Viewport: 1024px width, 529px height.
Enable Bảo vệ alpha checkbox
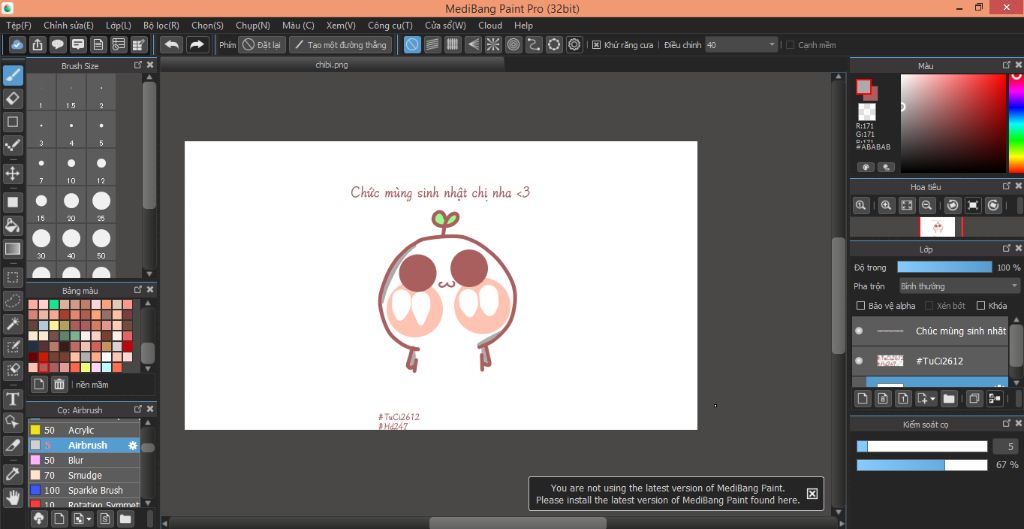click(861, 306)
